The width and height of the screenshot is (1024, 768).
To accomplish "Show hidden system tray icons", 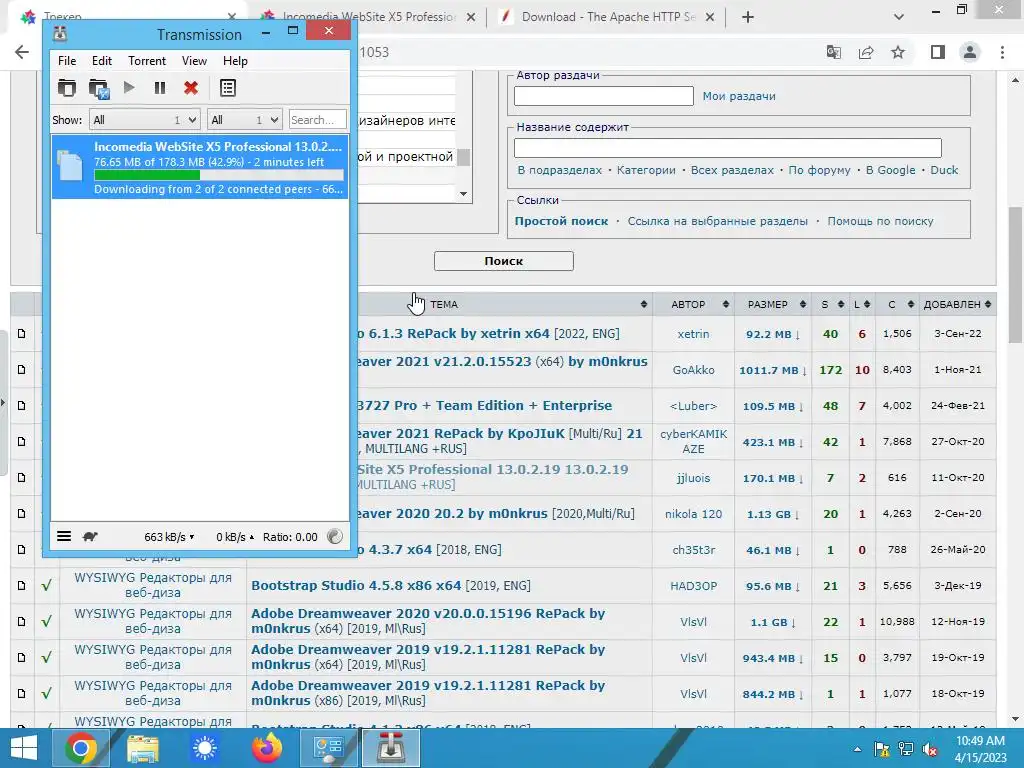I will click(857, 749).
